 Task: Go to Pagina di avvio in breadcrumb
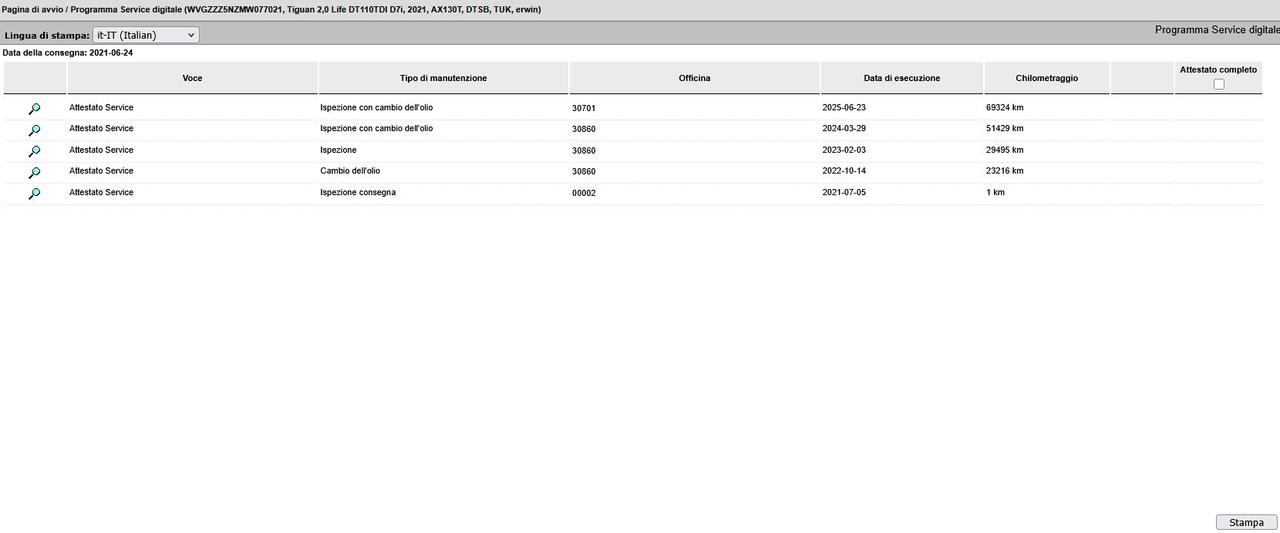coord(31,9)
